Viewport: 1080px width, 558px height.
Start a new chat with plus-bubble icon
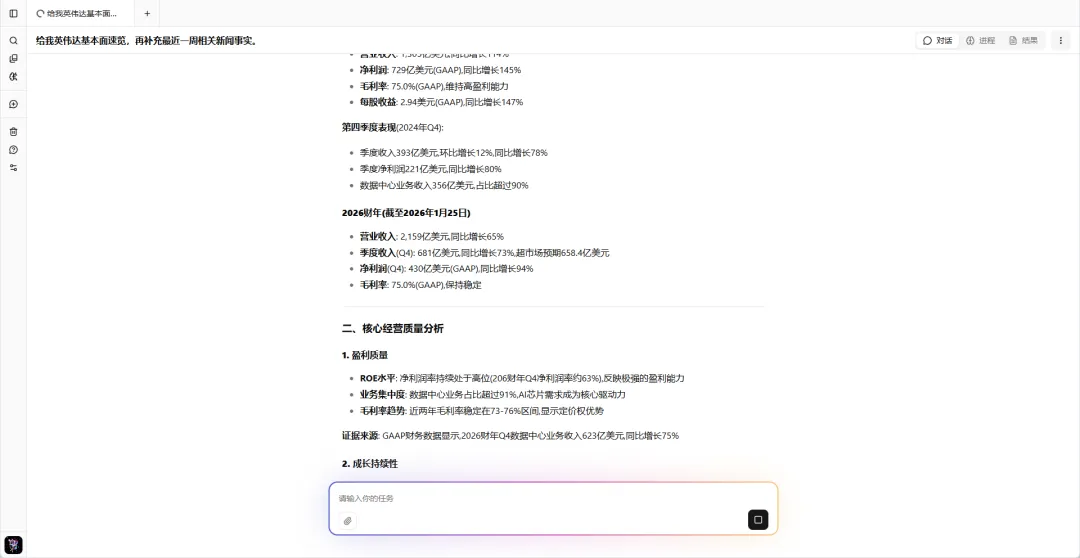click(13, 104)
